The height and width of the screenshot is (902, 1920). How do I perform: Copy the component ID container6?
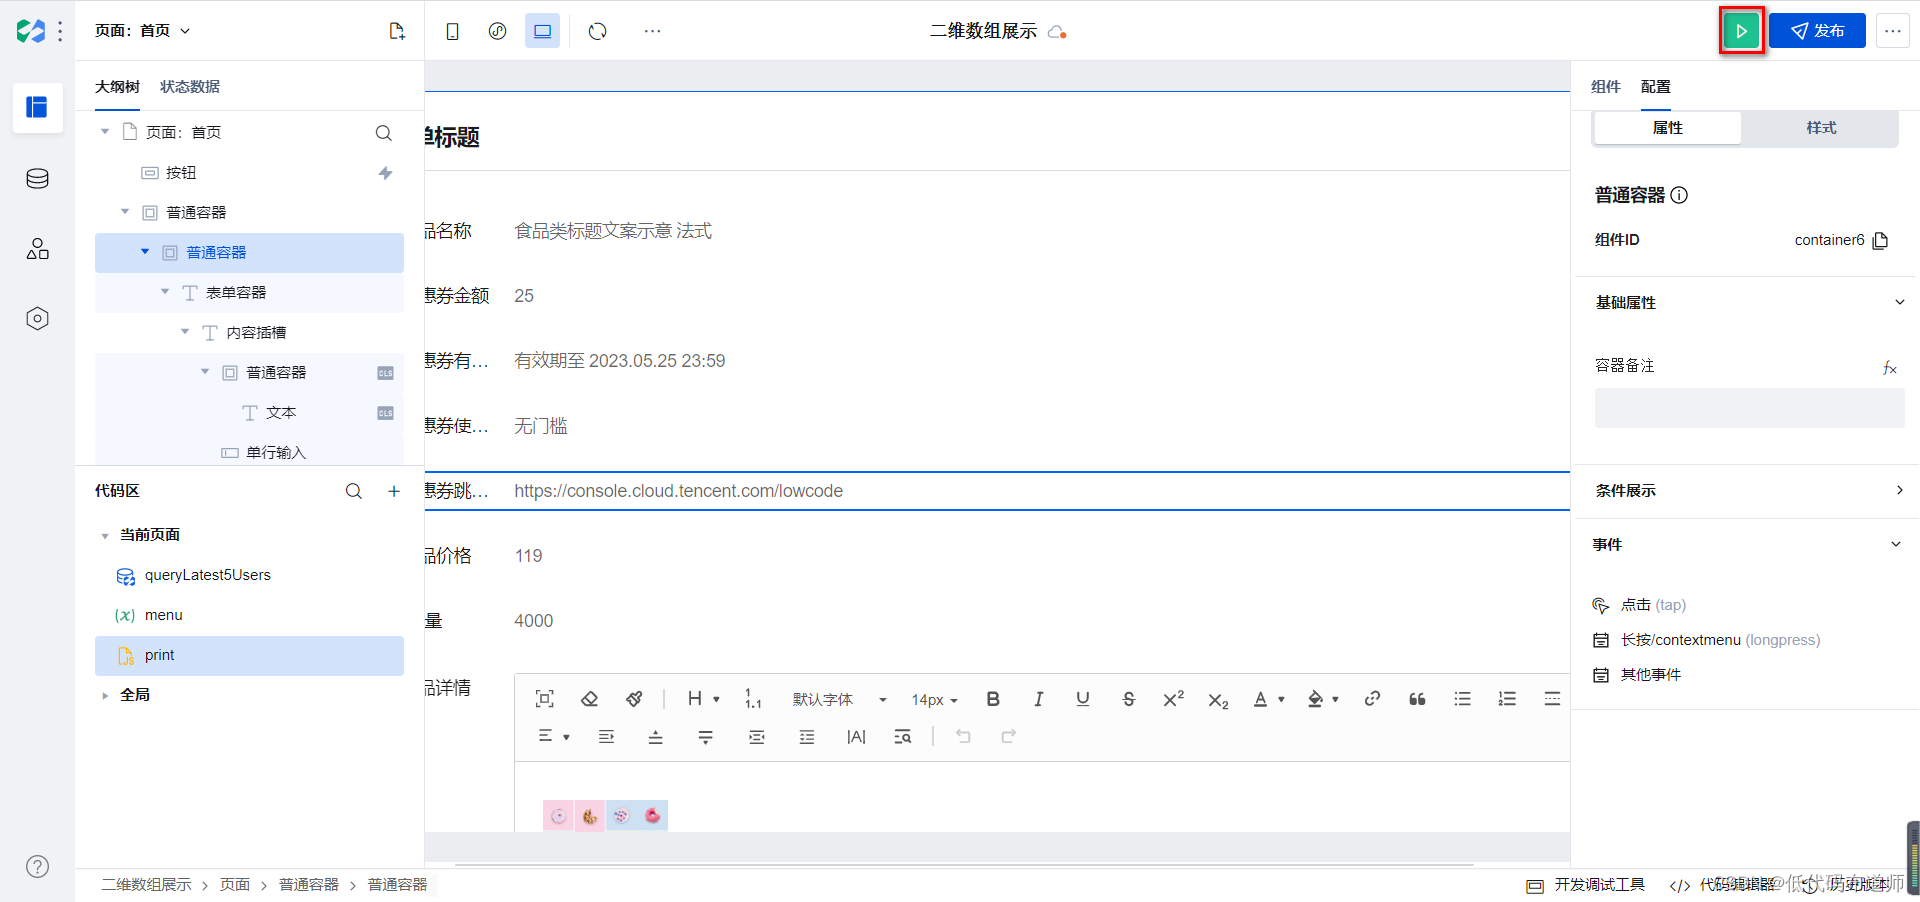[1880, 240]
